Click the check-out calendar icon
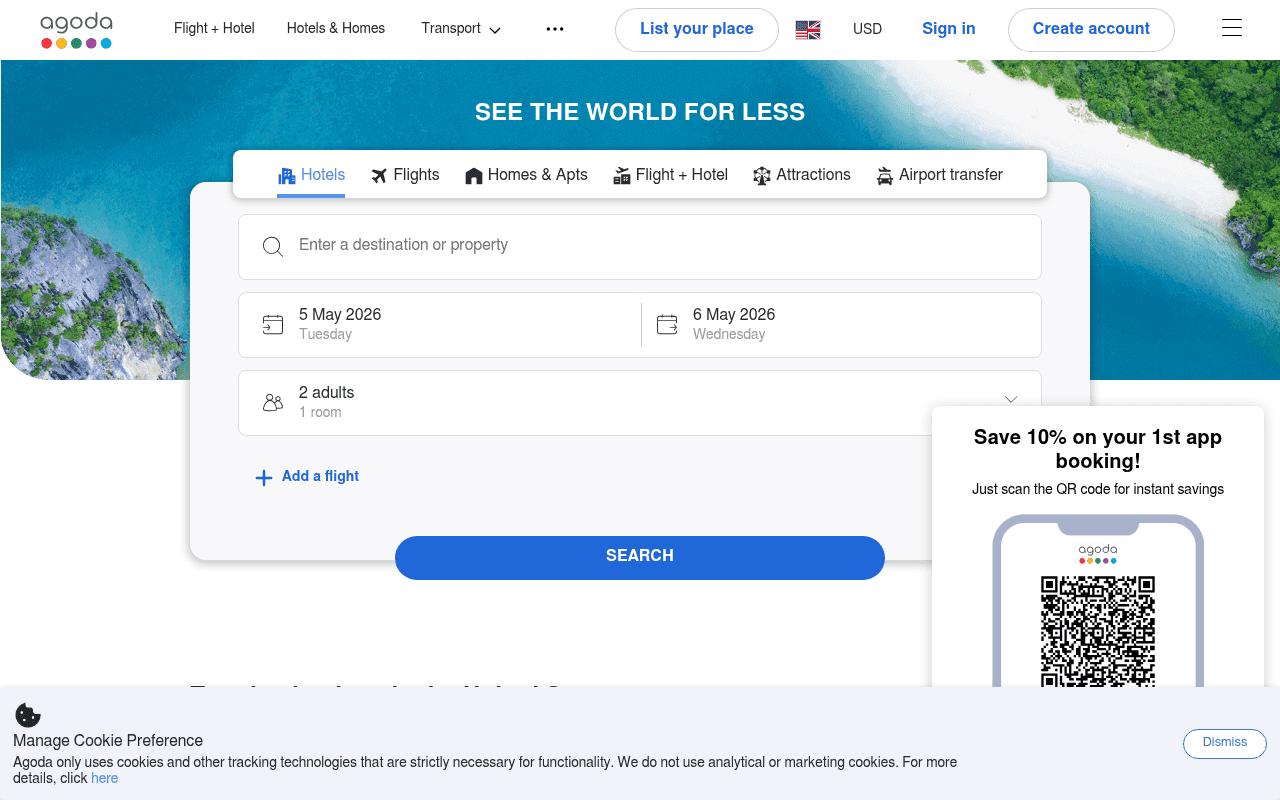Screen dimensions: 1280x800 [666, 324]
